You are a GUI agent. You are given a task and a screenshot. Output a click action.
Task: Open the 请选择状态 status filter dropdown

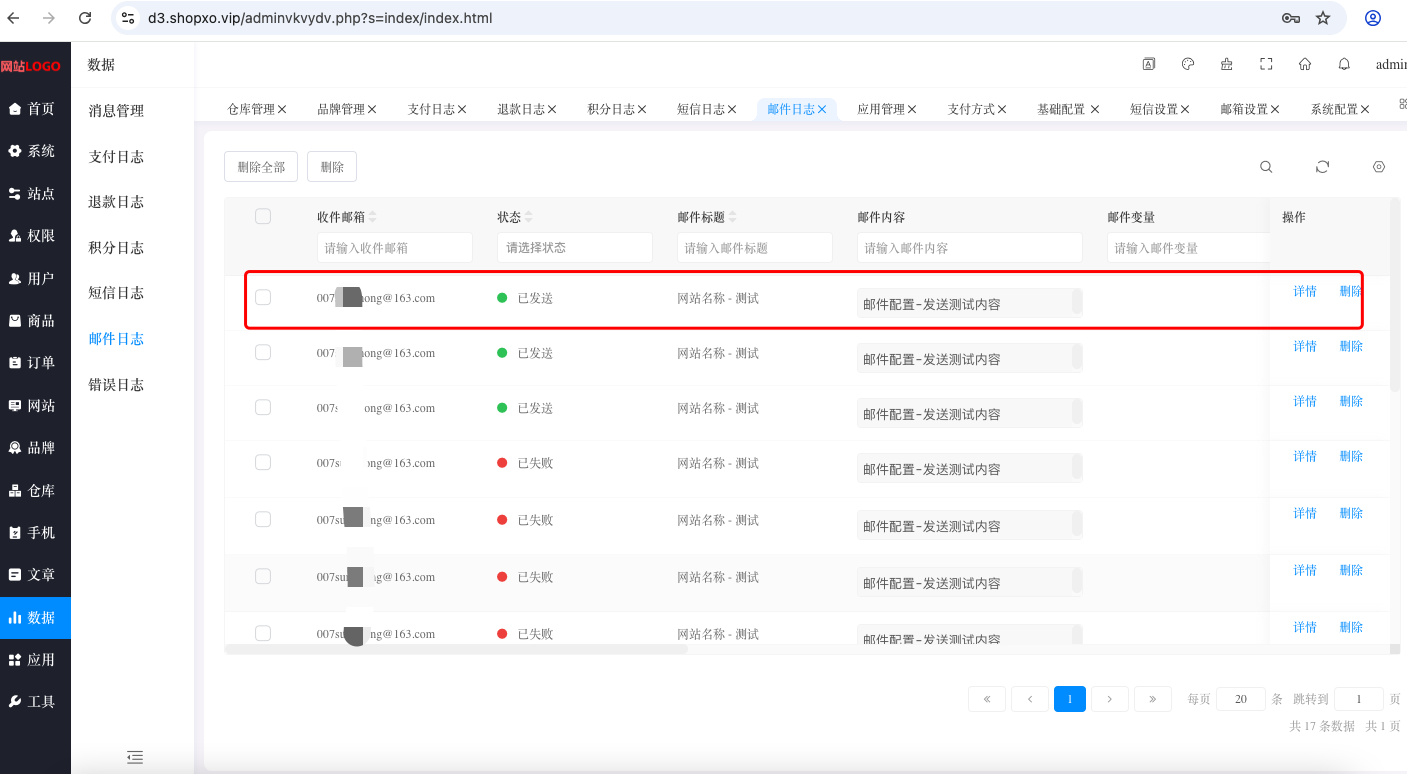pyautogui.click(x=575, y=247)
